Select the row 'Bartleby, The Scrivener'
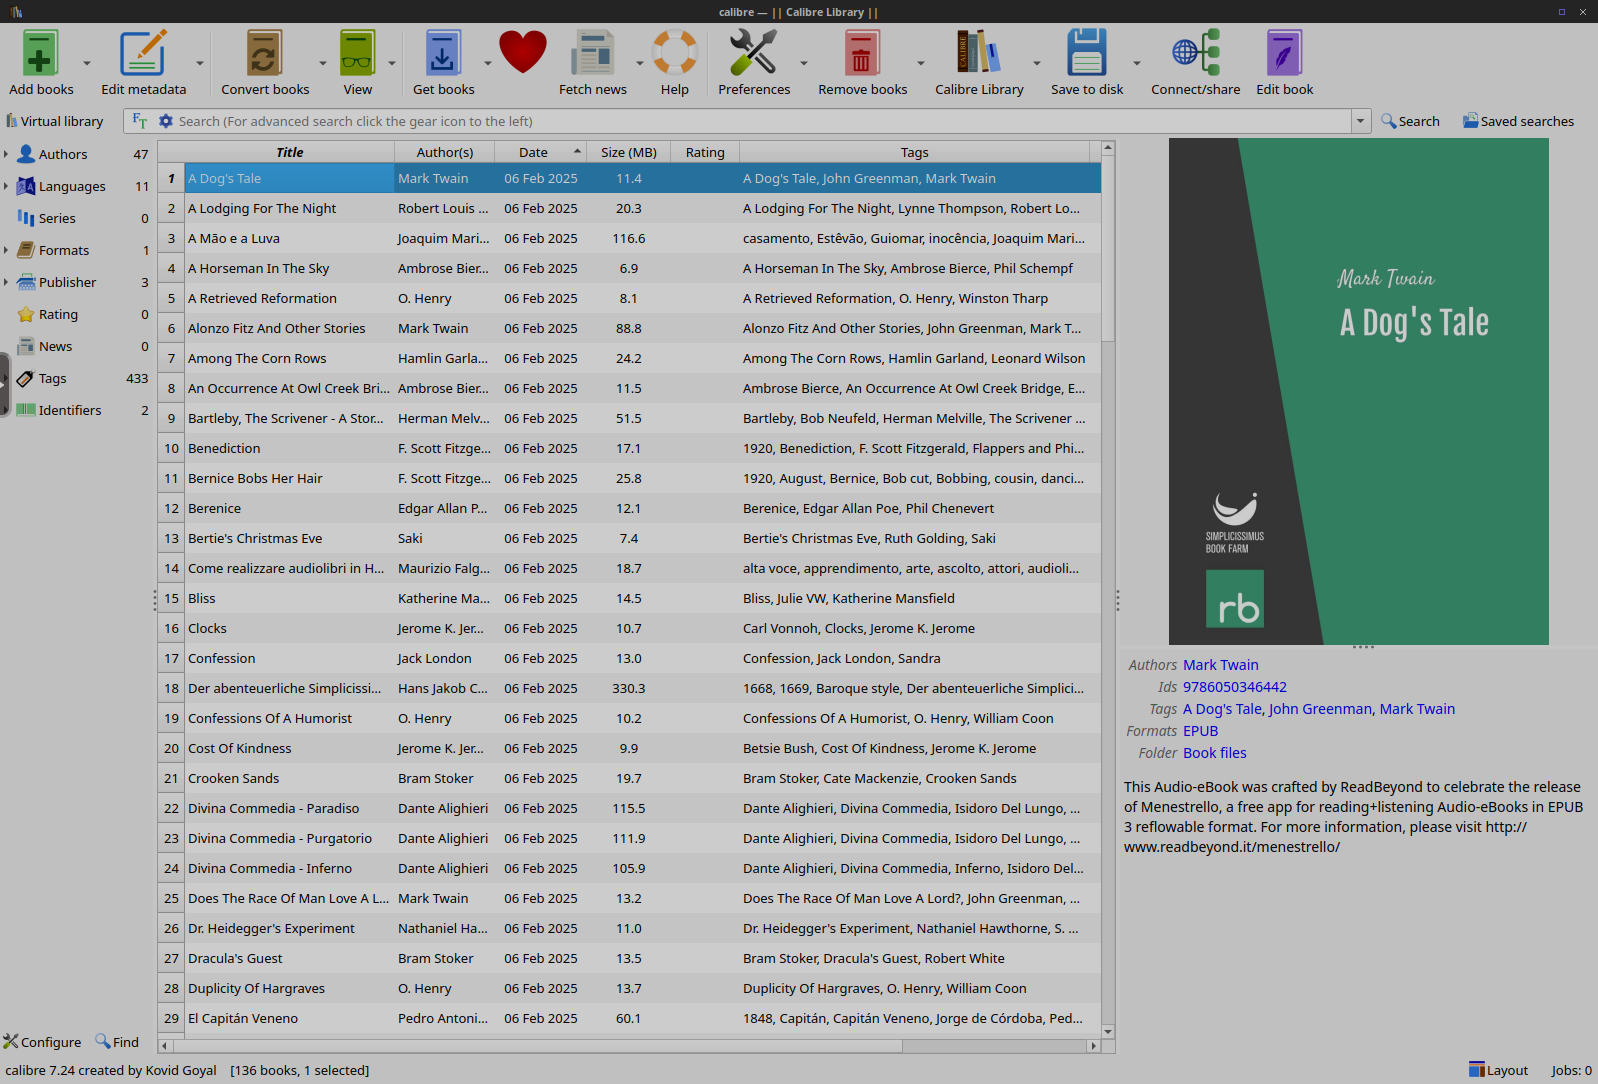This screenshot has height=1084, width=1598. click(629, 418)
